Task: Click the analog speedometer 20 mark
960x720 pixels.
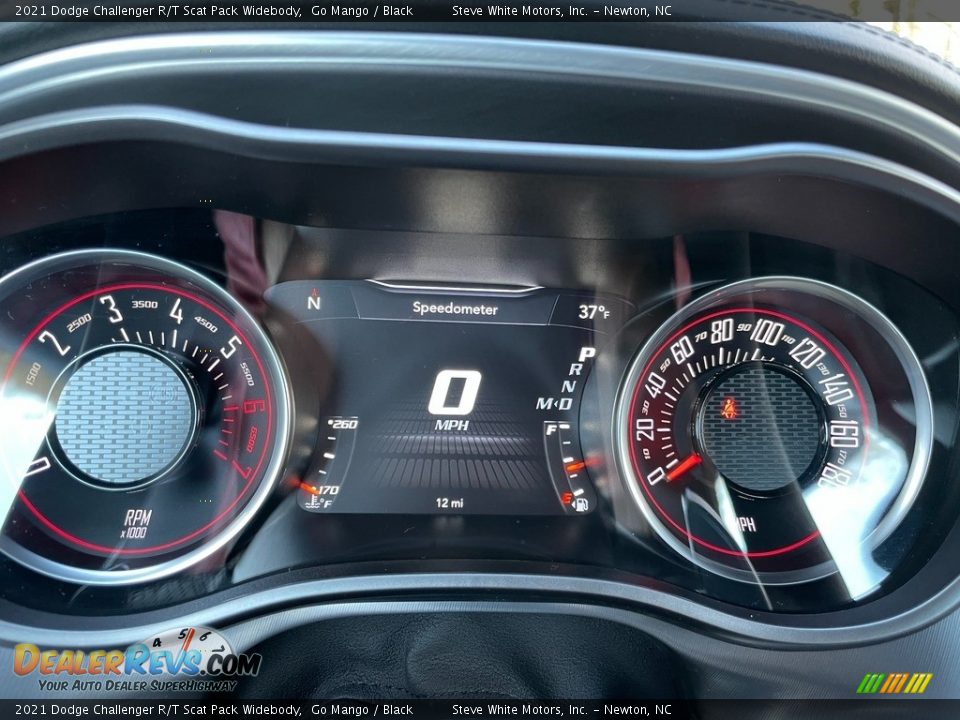Action: tap(645, 429)
